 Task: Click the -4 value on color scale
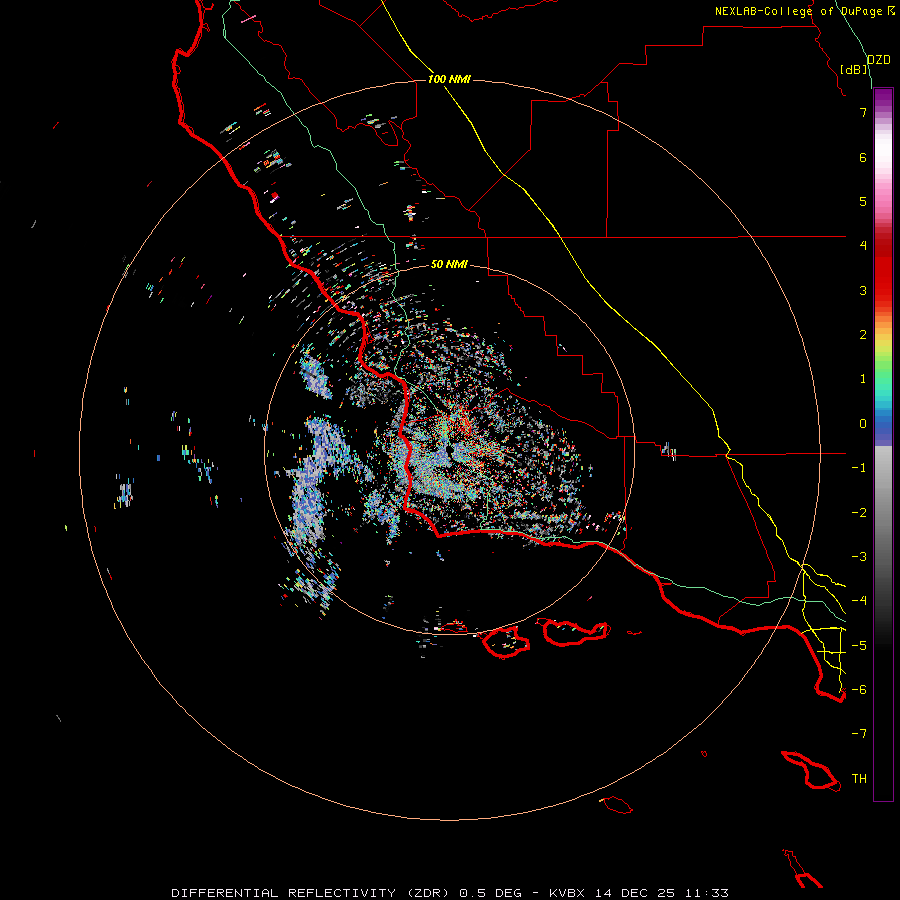(859, 601)
